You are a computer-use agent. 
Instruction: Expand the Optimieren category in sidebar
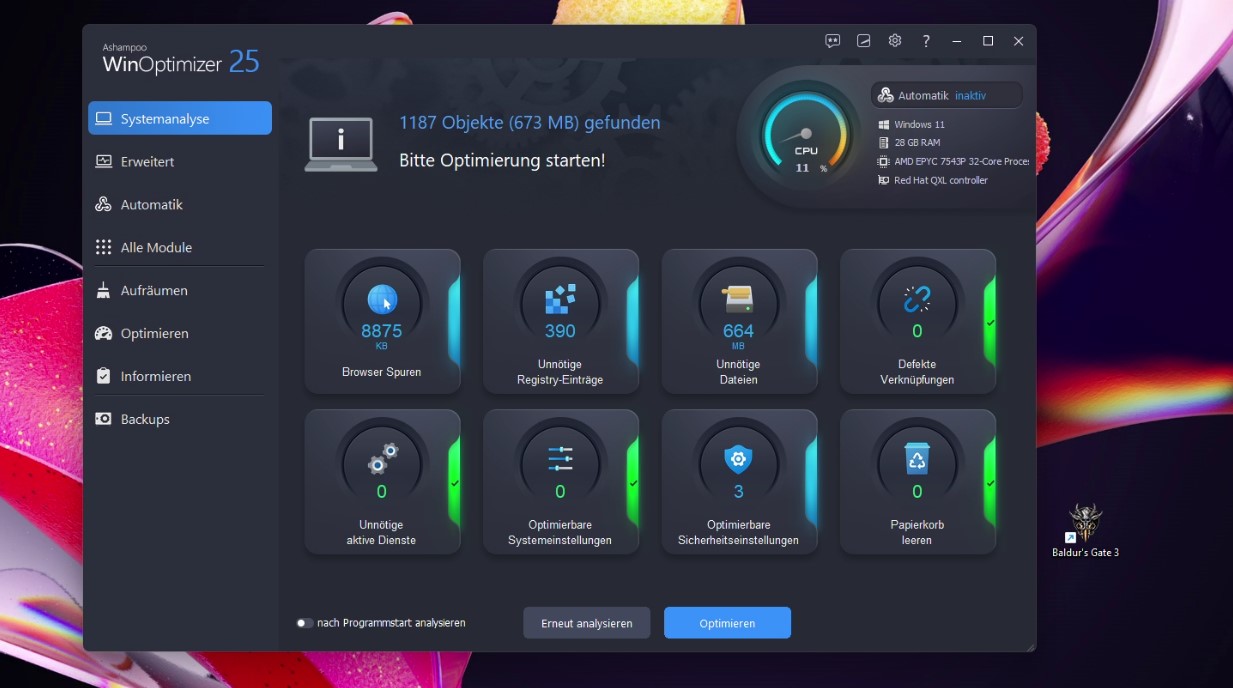154,333
